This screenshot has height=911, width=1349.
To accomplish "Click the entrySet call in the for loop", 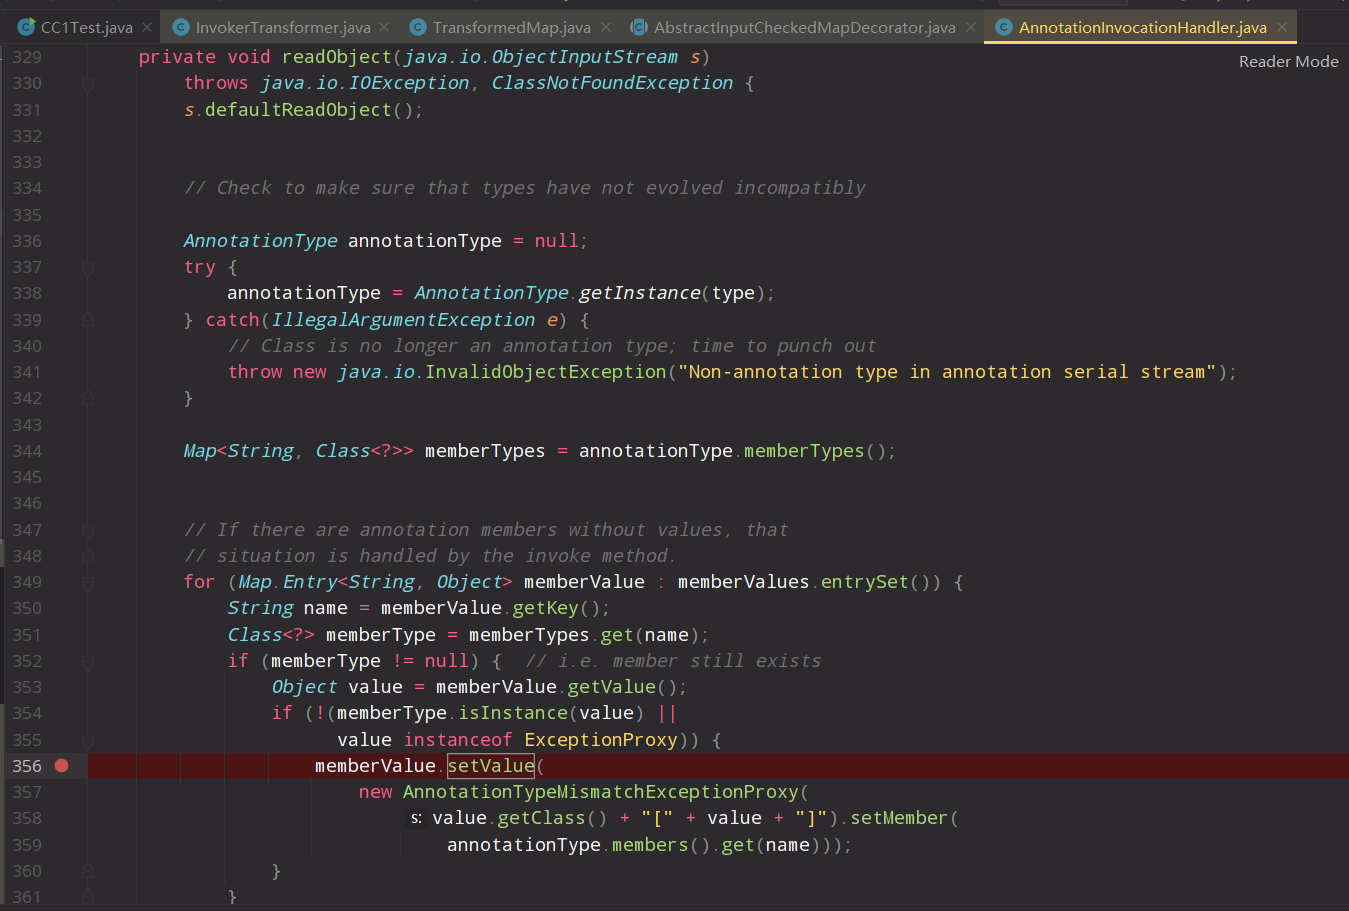I will click(x=865, y=582).
